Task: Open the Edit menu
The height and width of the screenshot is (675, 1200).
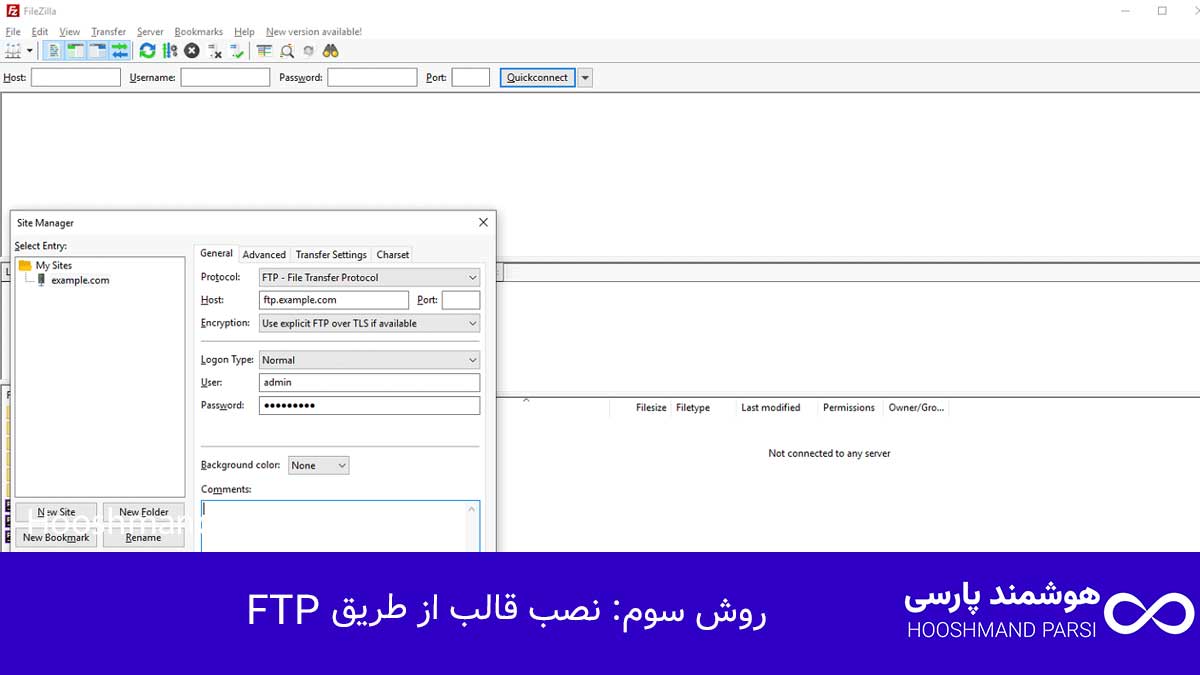Action: [x=40, y=32]
